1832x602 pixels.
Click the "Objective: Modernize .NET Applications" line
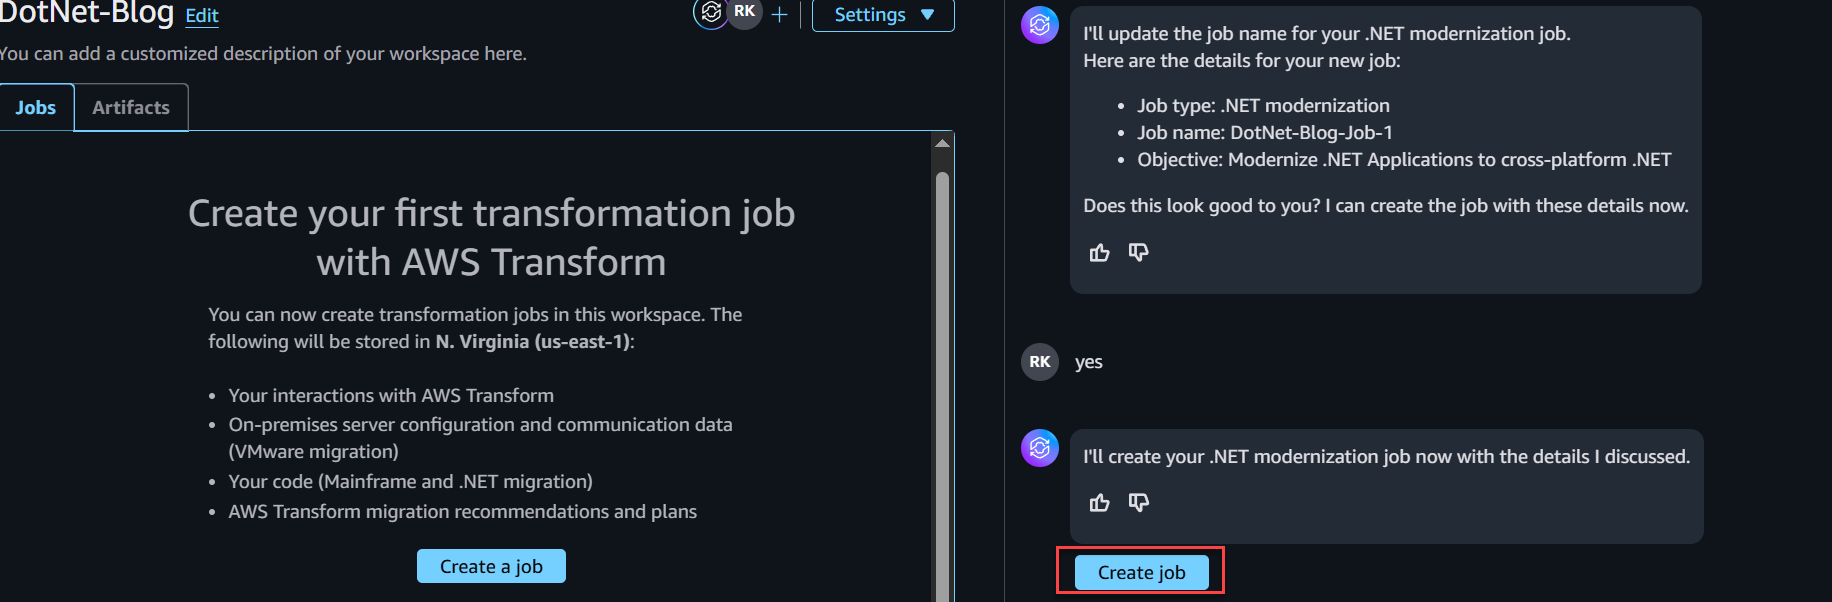point(1404,159)
